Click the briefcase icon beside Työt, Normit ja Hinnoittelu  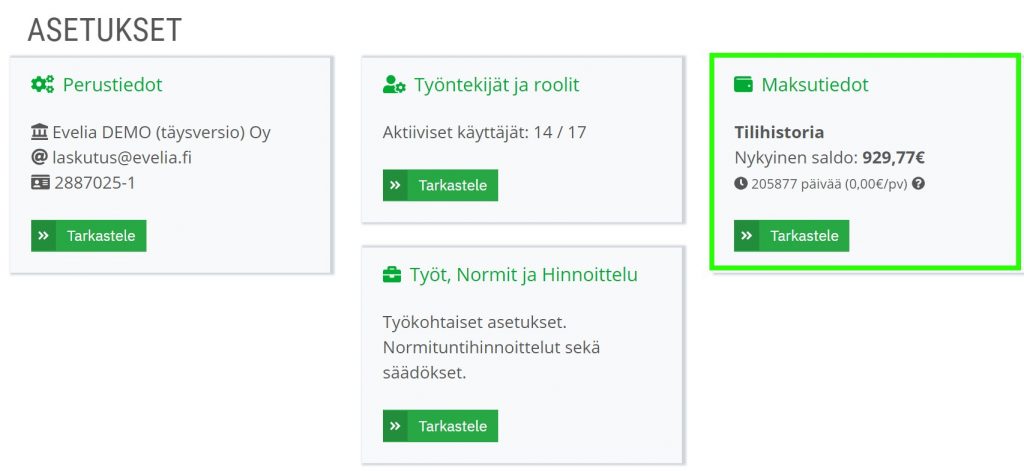click(392, 275)
